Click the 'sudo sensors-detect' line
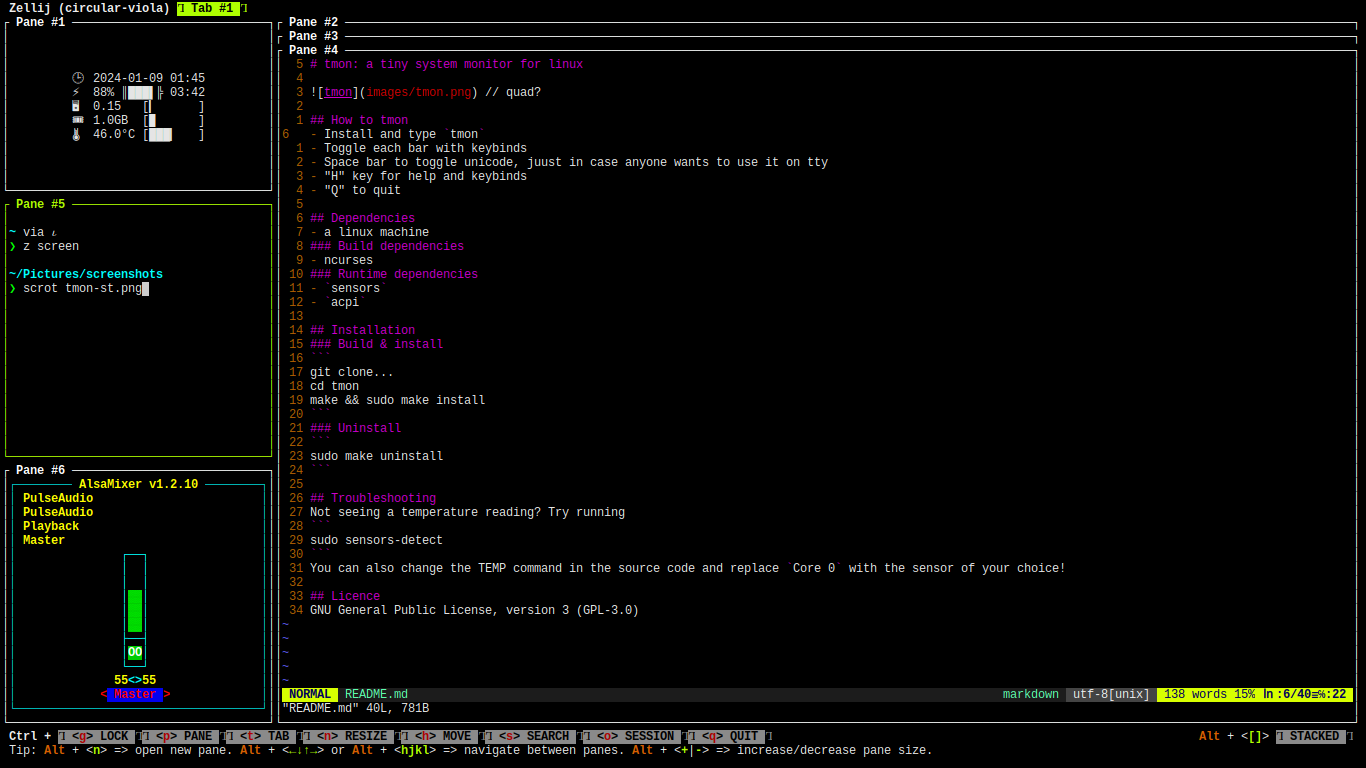The height and width of the screenshot is (768, 1366). tap(376, 540)
